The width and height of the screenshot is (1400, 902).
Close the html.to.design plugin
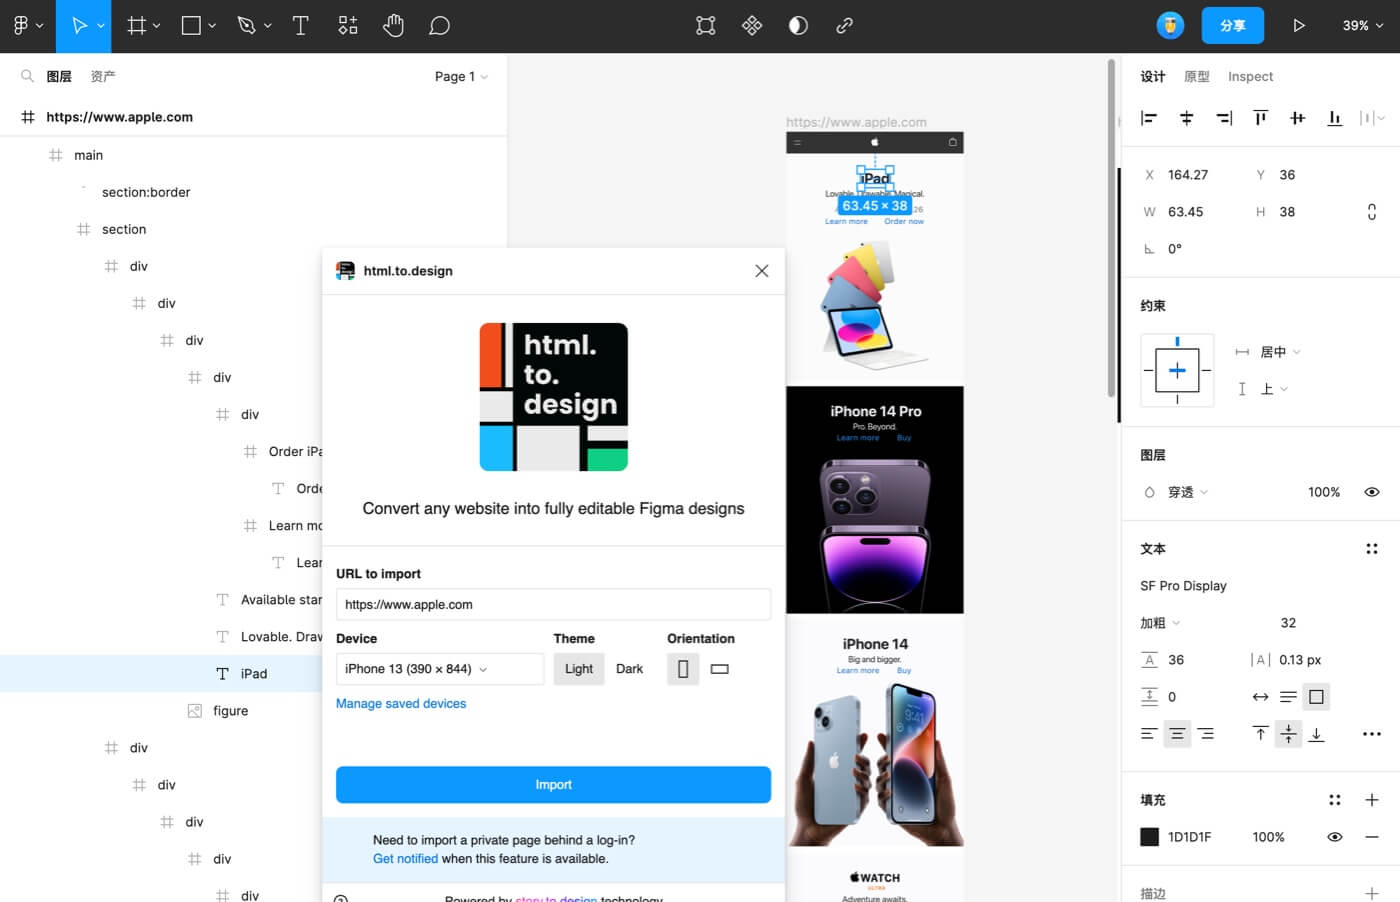pyautogui.click(x=762, y=271)
